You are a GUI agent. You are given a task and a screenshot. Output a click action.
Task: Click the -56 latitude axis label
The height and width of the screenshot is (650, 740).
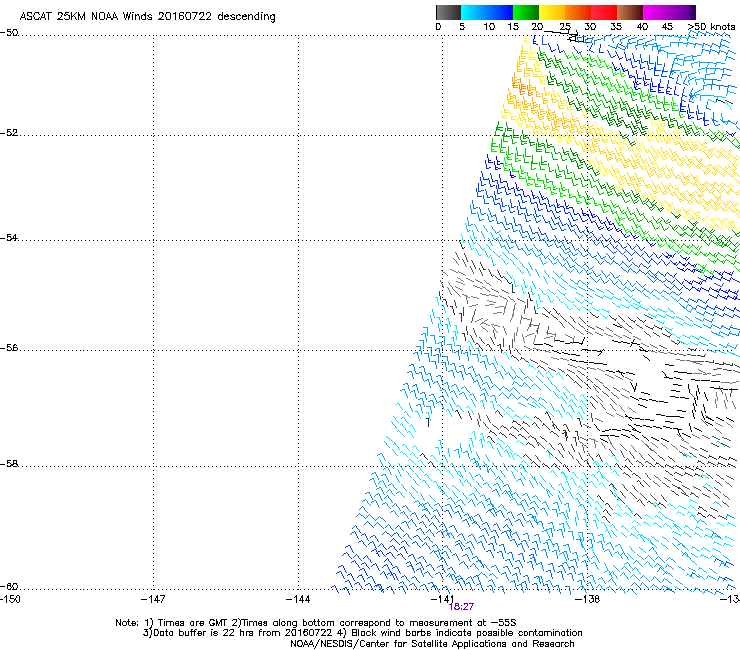click(9, 347)
